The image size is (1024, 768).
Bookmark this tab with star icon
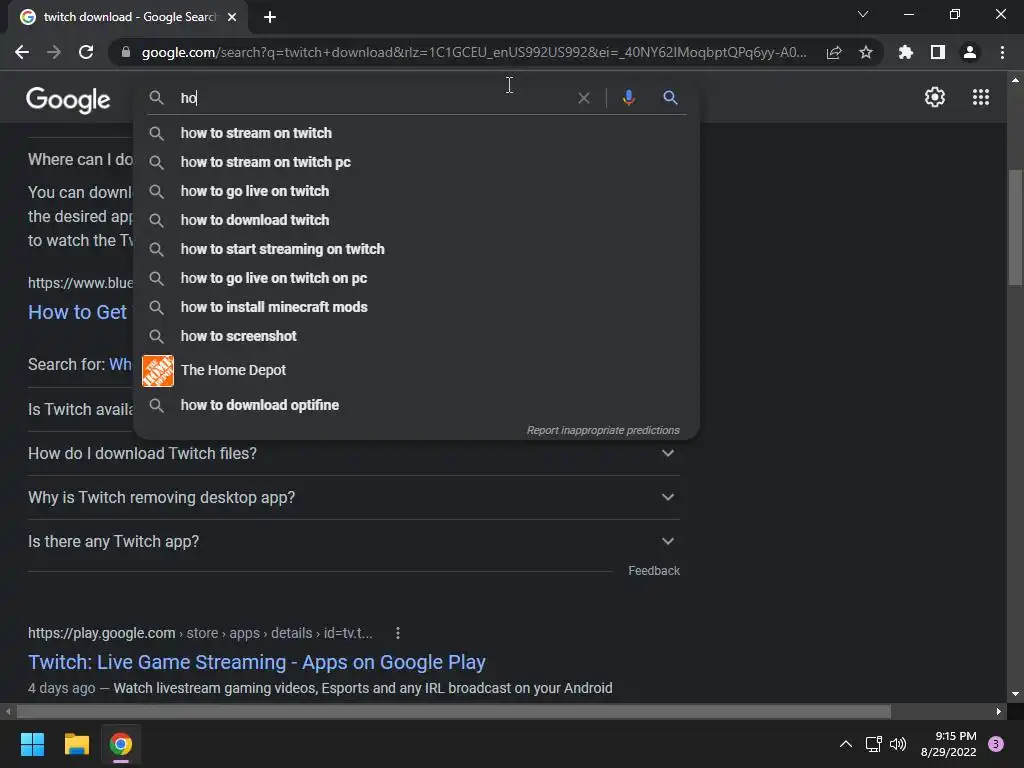866,52
